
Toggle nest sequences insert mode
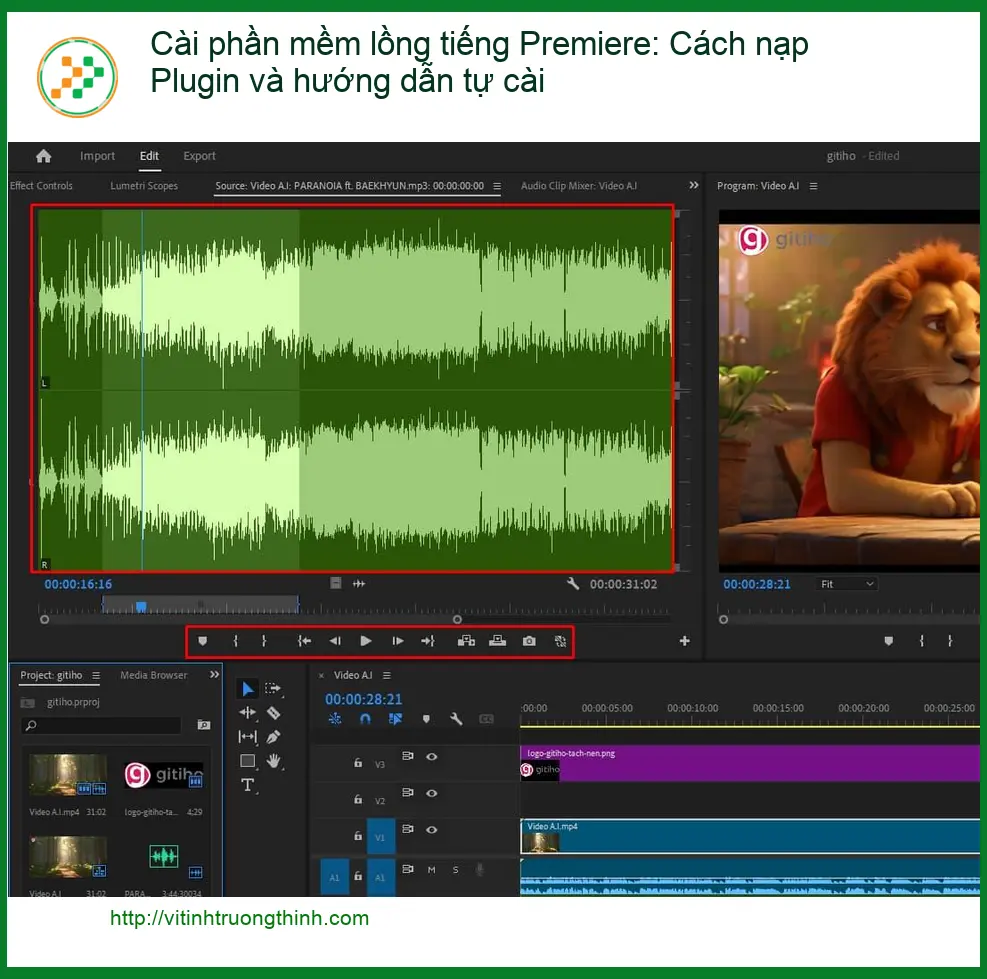pyautogui.click(x=335, y=718)
